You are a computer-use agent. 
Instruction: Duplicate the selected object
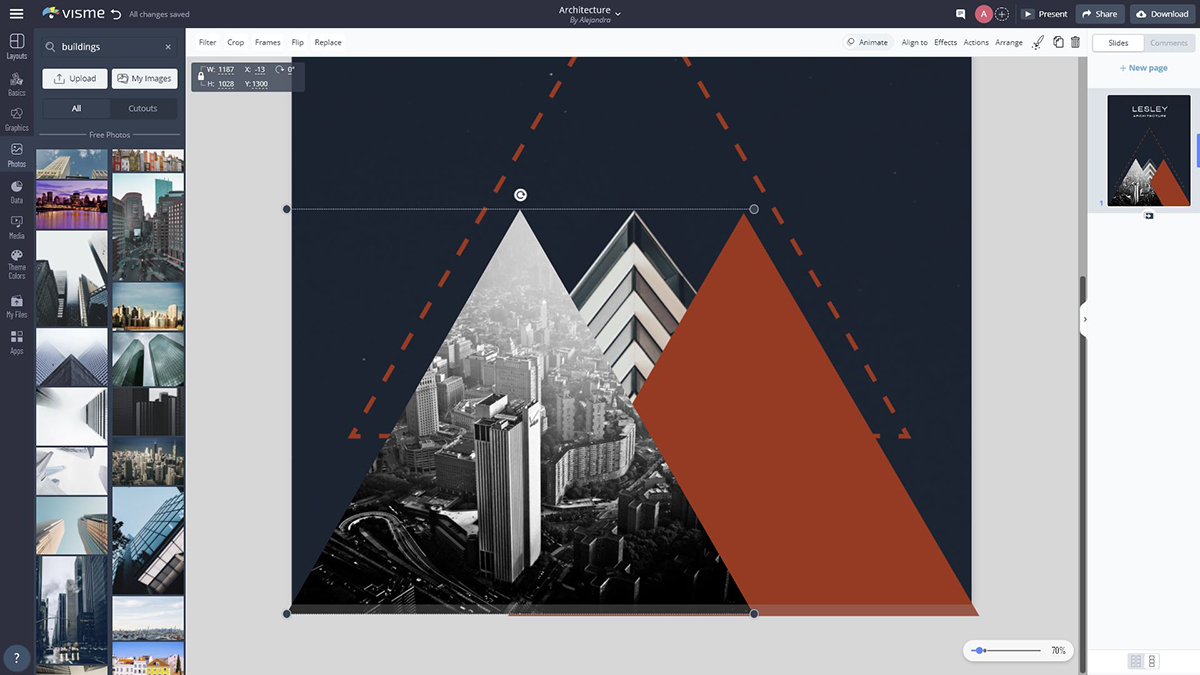(x=1058, y=42)
